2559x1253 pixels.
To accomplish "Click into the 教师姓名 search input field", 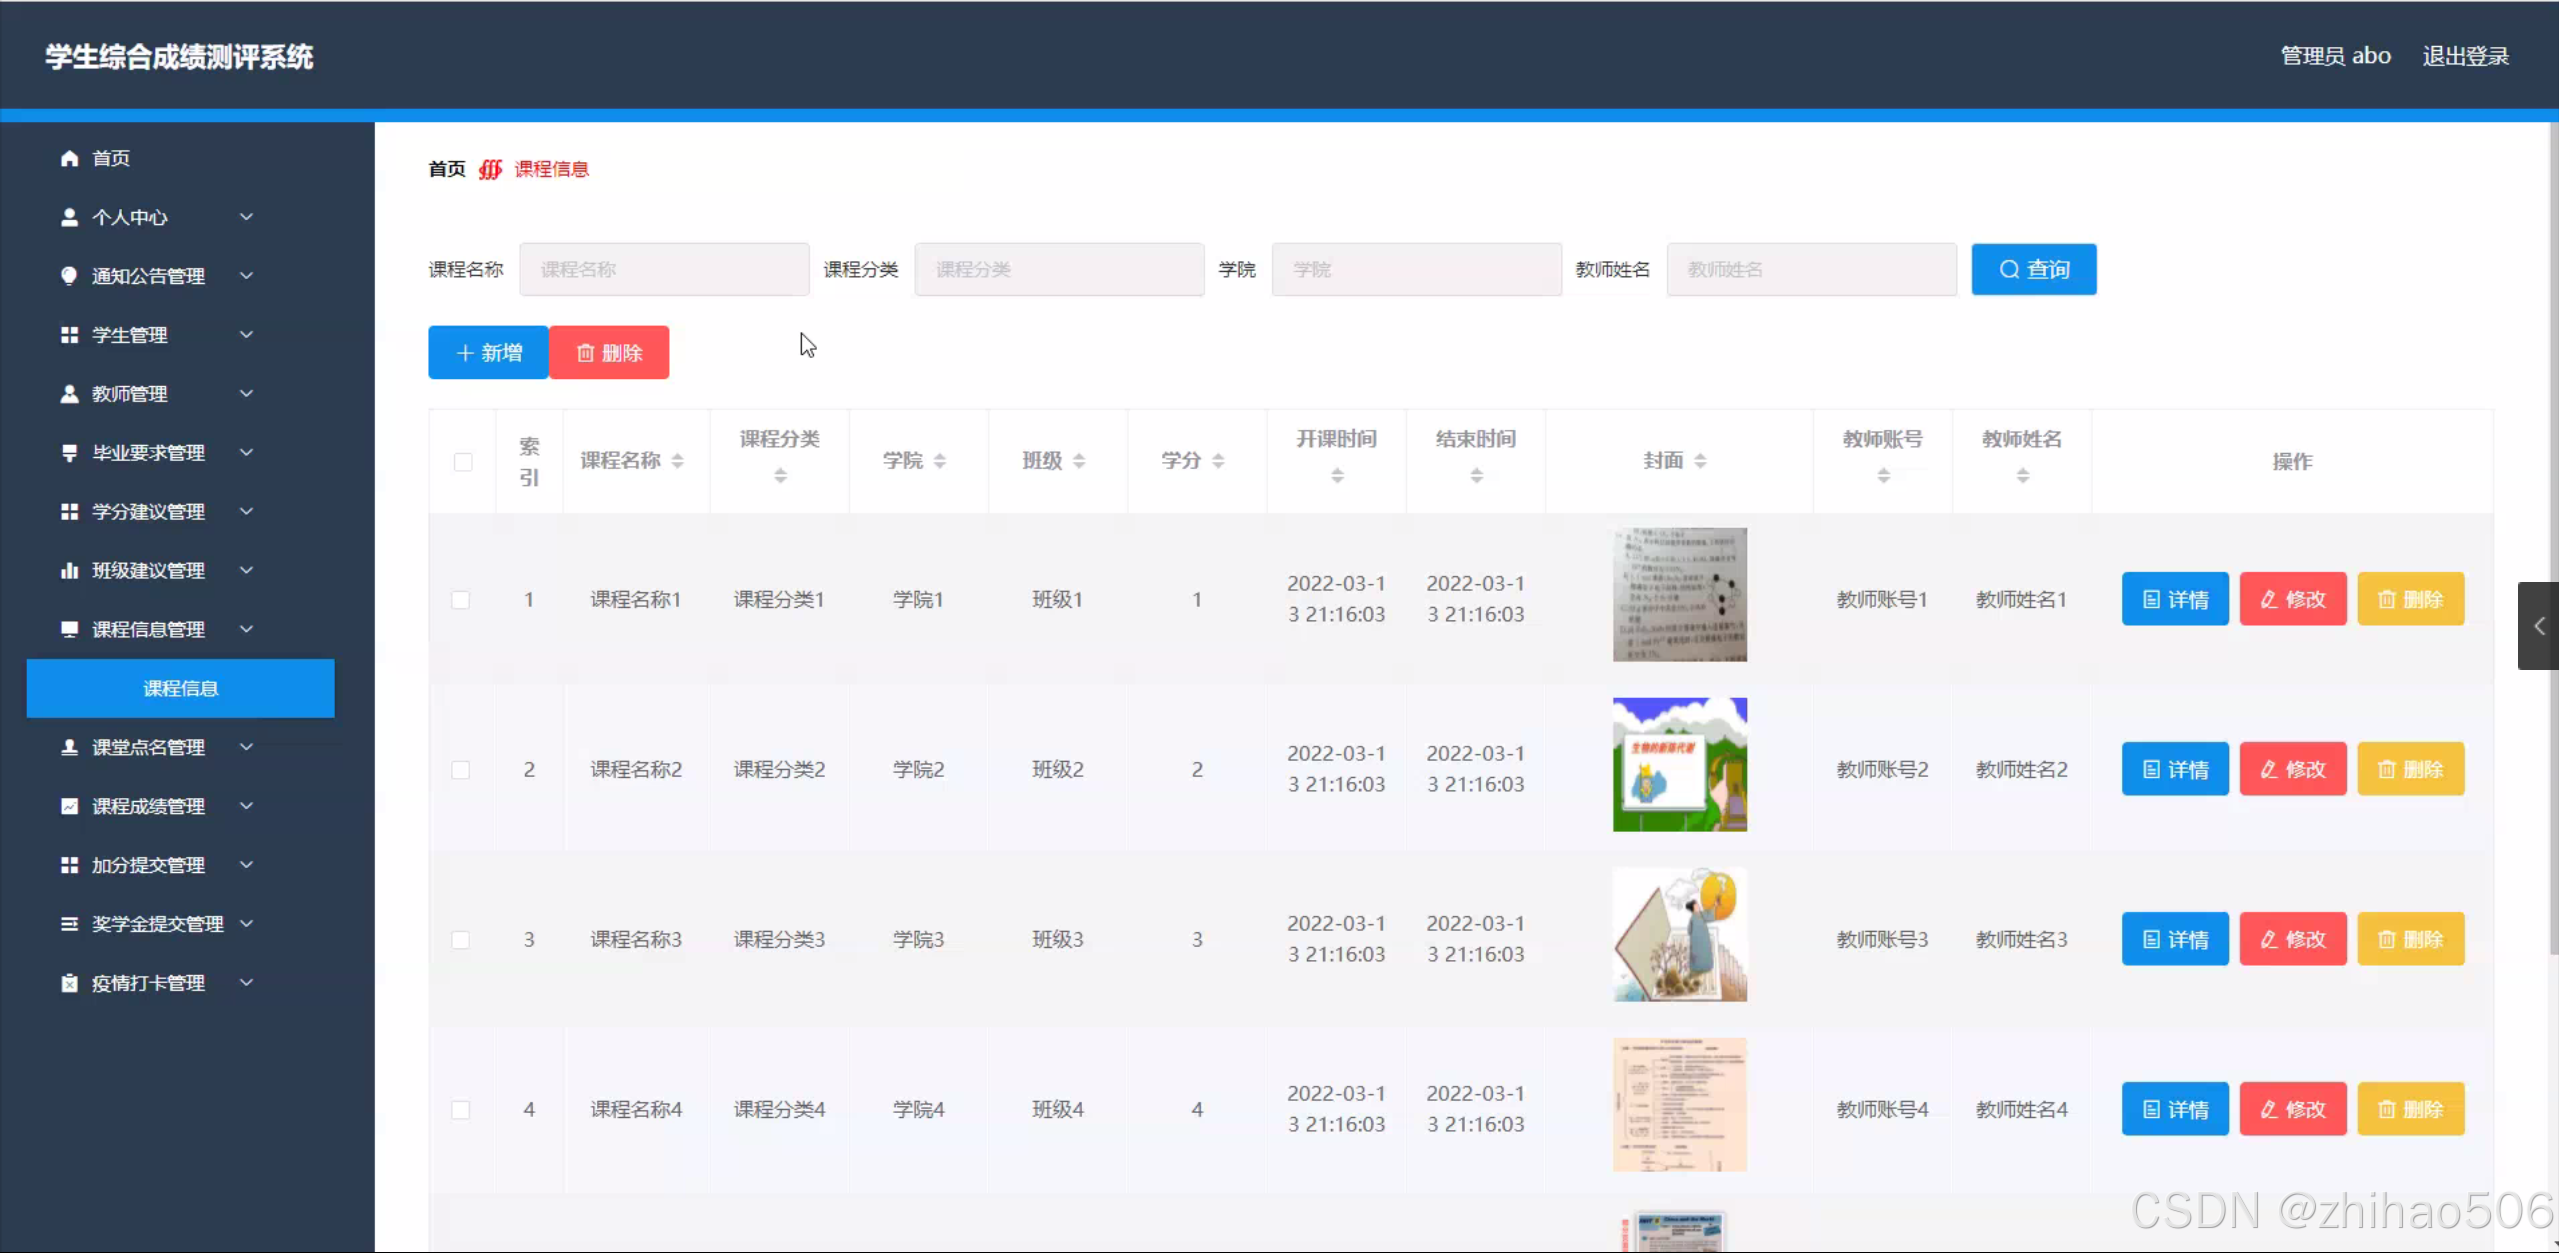I will (1811, 269).
